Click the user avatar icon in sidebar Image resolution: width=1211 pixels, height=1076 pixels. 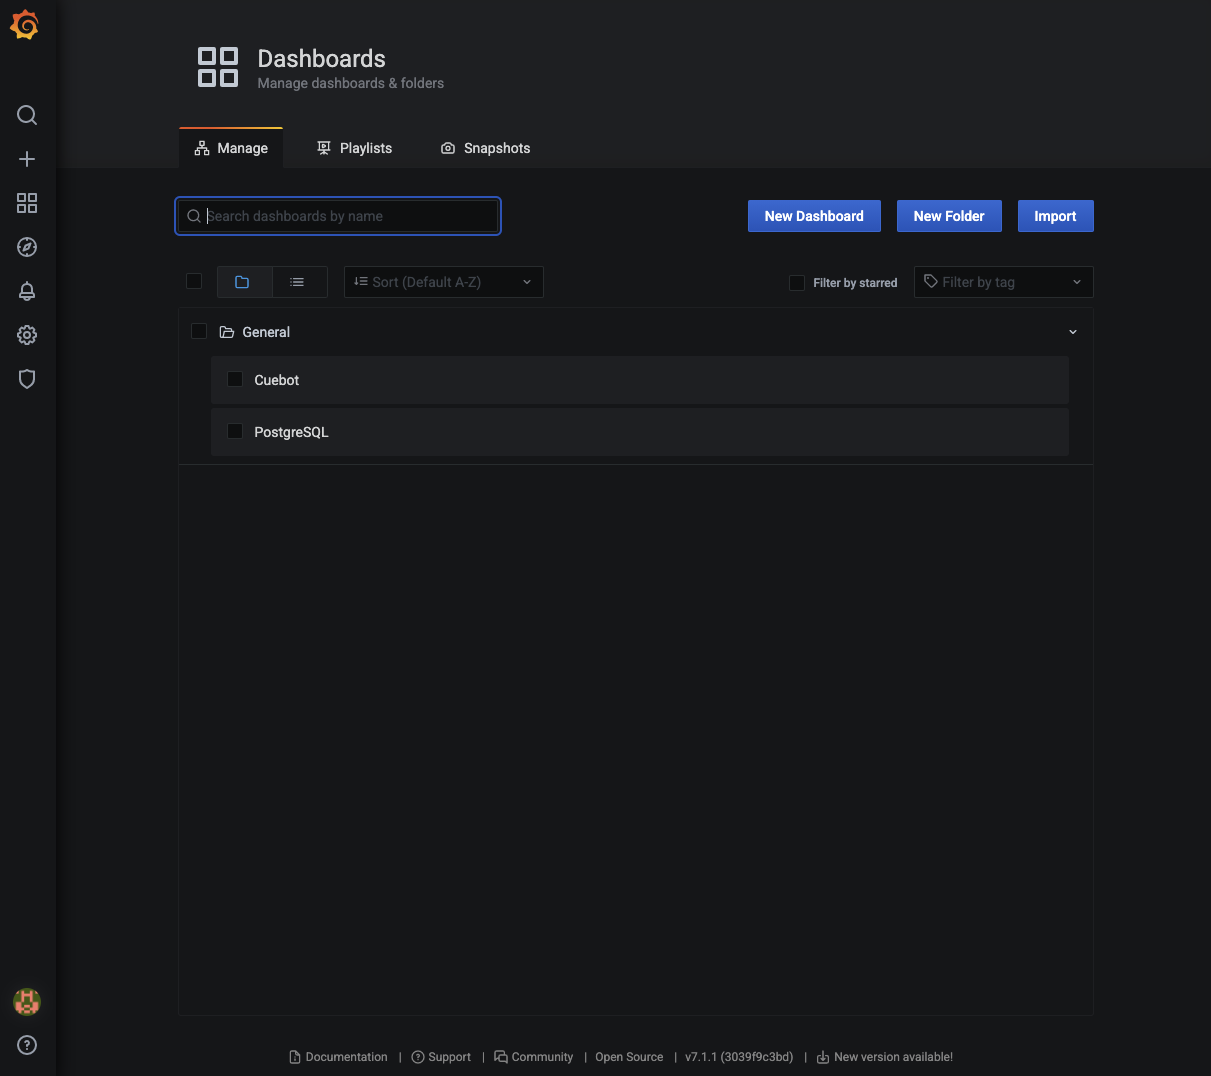point(27,1001)
